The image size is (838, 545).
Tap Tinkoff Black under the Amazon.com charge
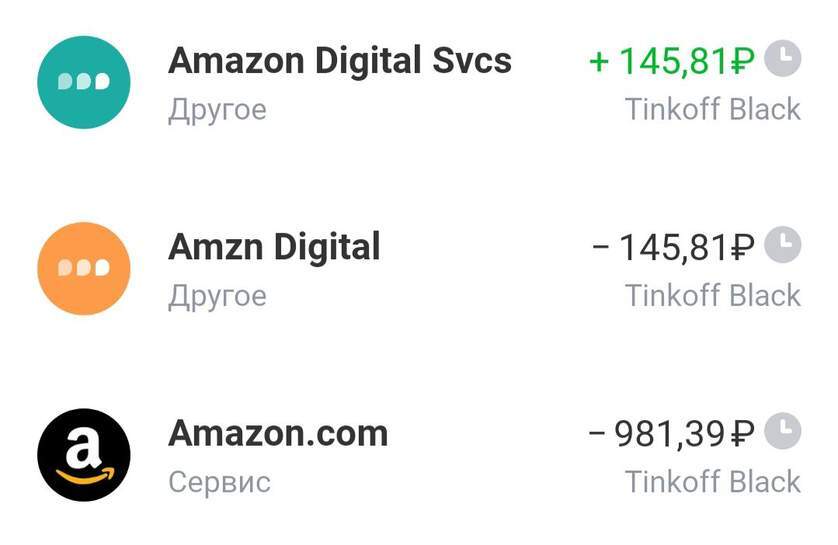[713, 482]
